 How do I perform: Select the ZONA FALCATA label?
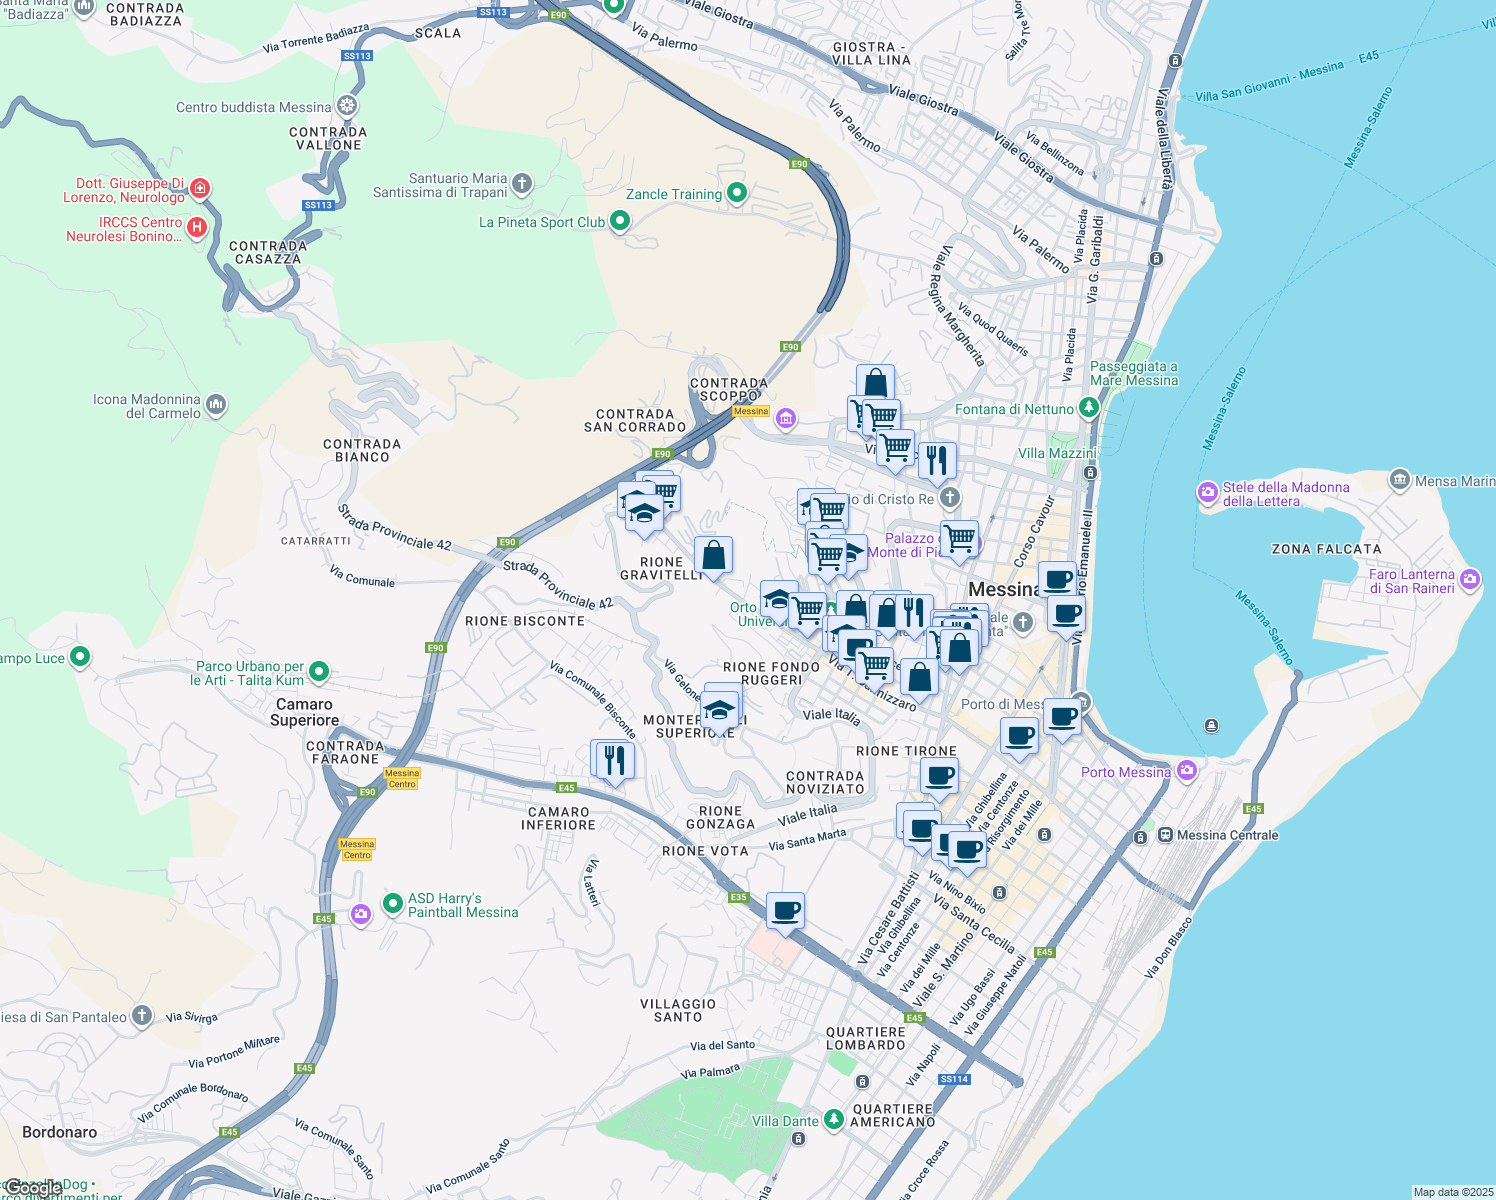coord(1326,549)
